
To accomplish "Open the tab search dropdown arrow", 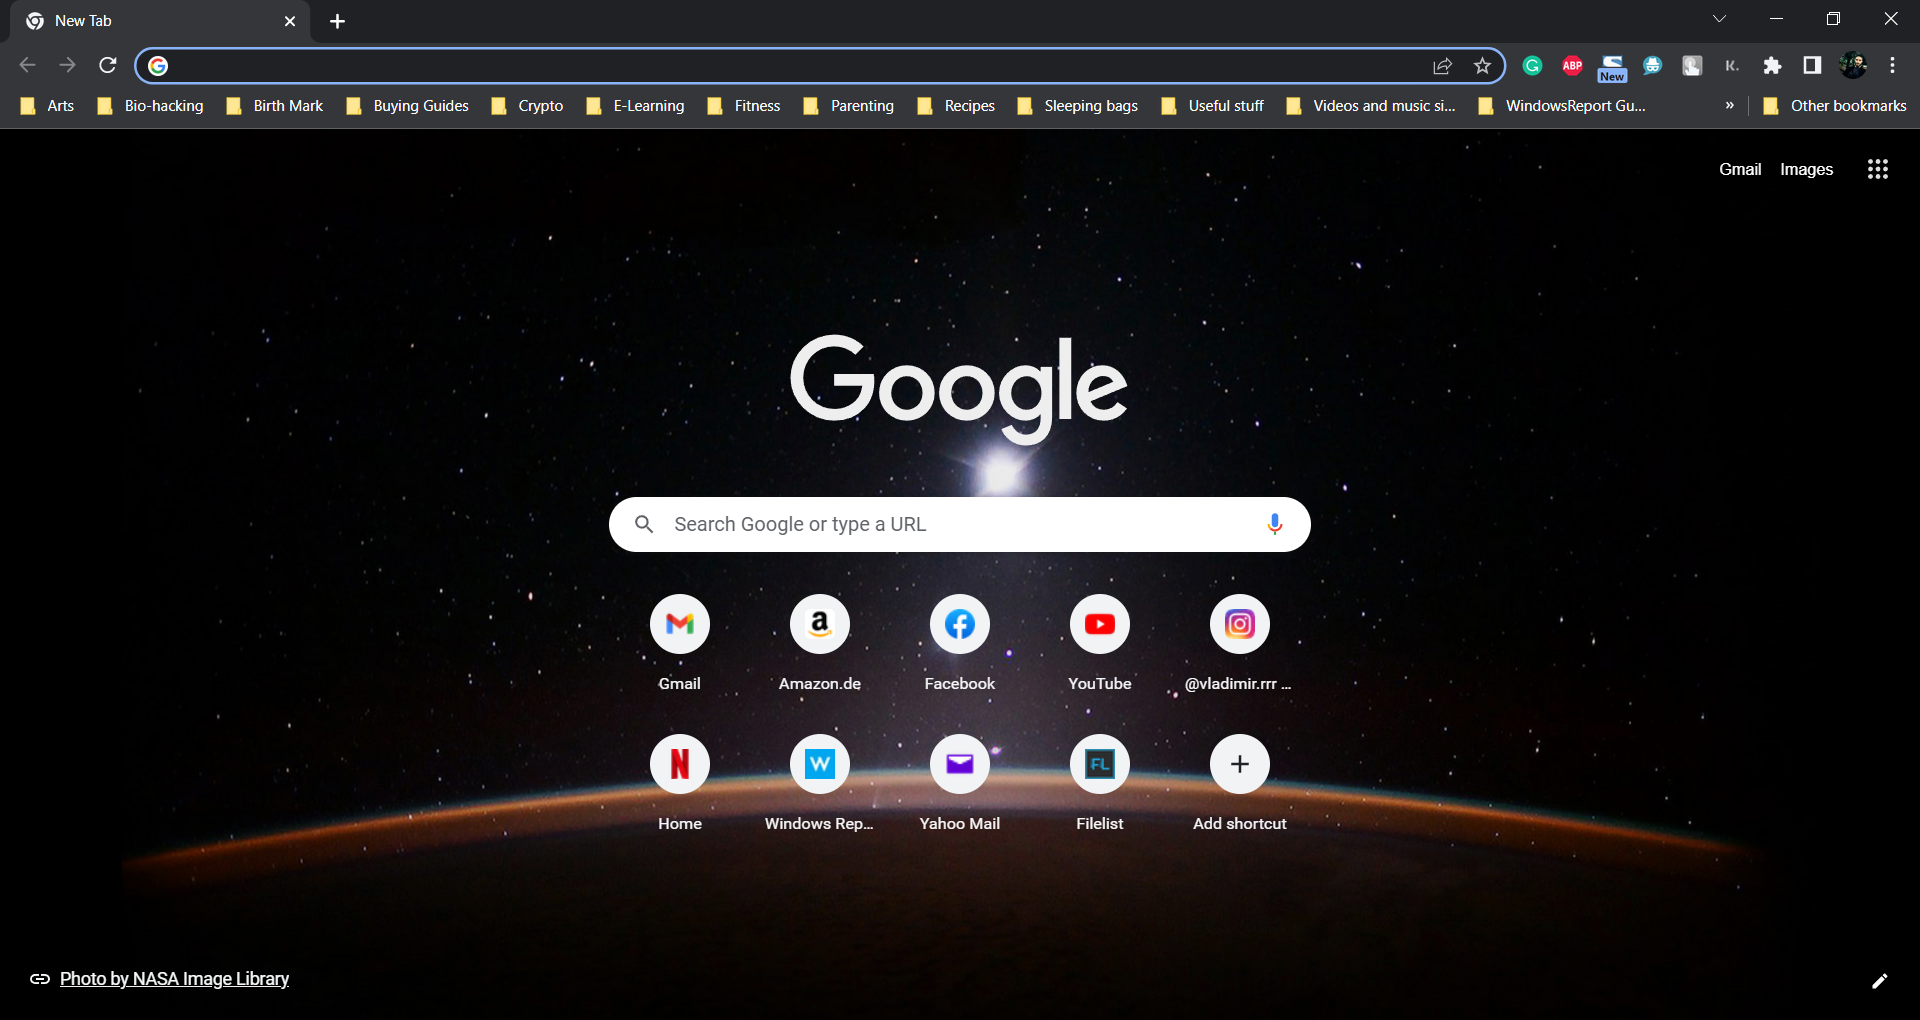I will click(1719, 19).
